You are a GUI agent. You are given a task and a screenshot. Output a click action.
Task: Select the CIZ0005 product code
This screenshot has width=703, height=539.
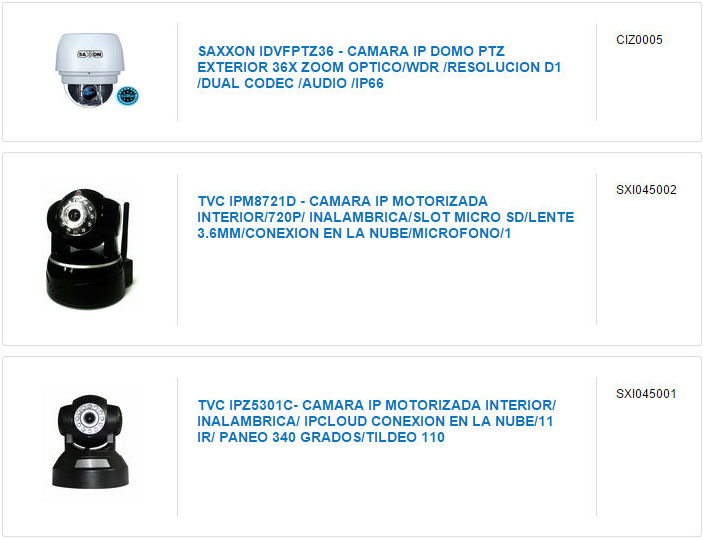(x=639, y=39)
